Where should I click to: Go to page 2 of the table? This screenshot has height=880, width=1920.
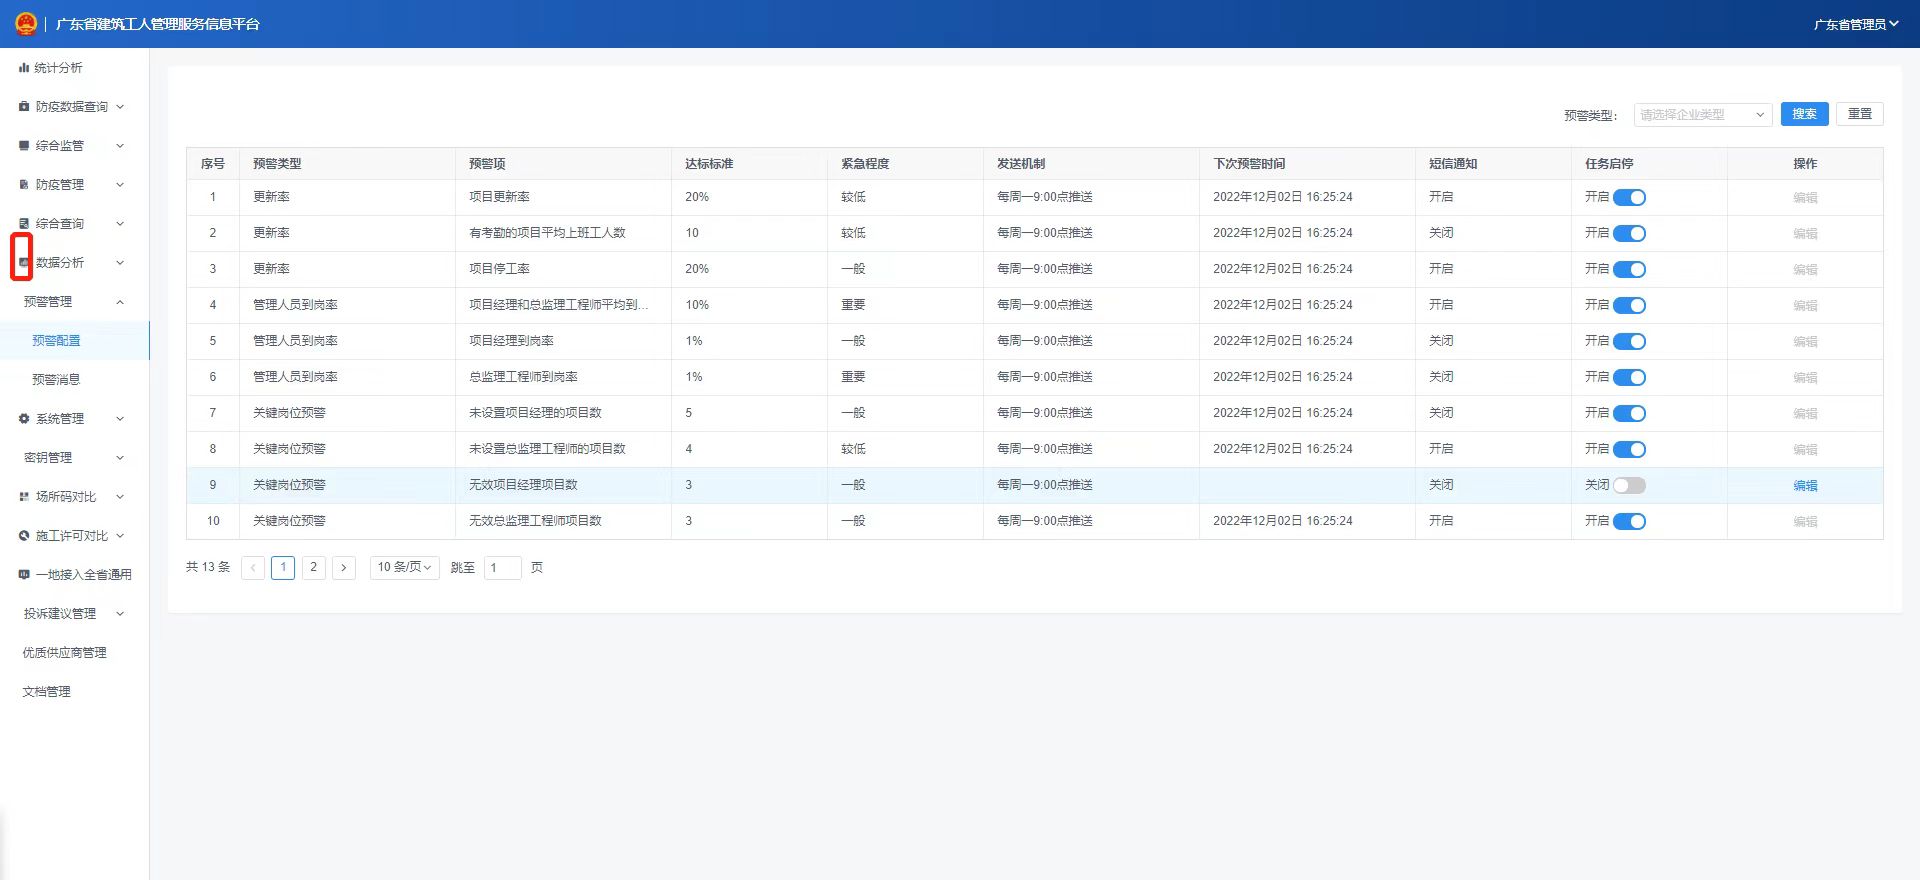[x=314, y=568]
